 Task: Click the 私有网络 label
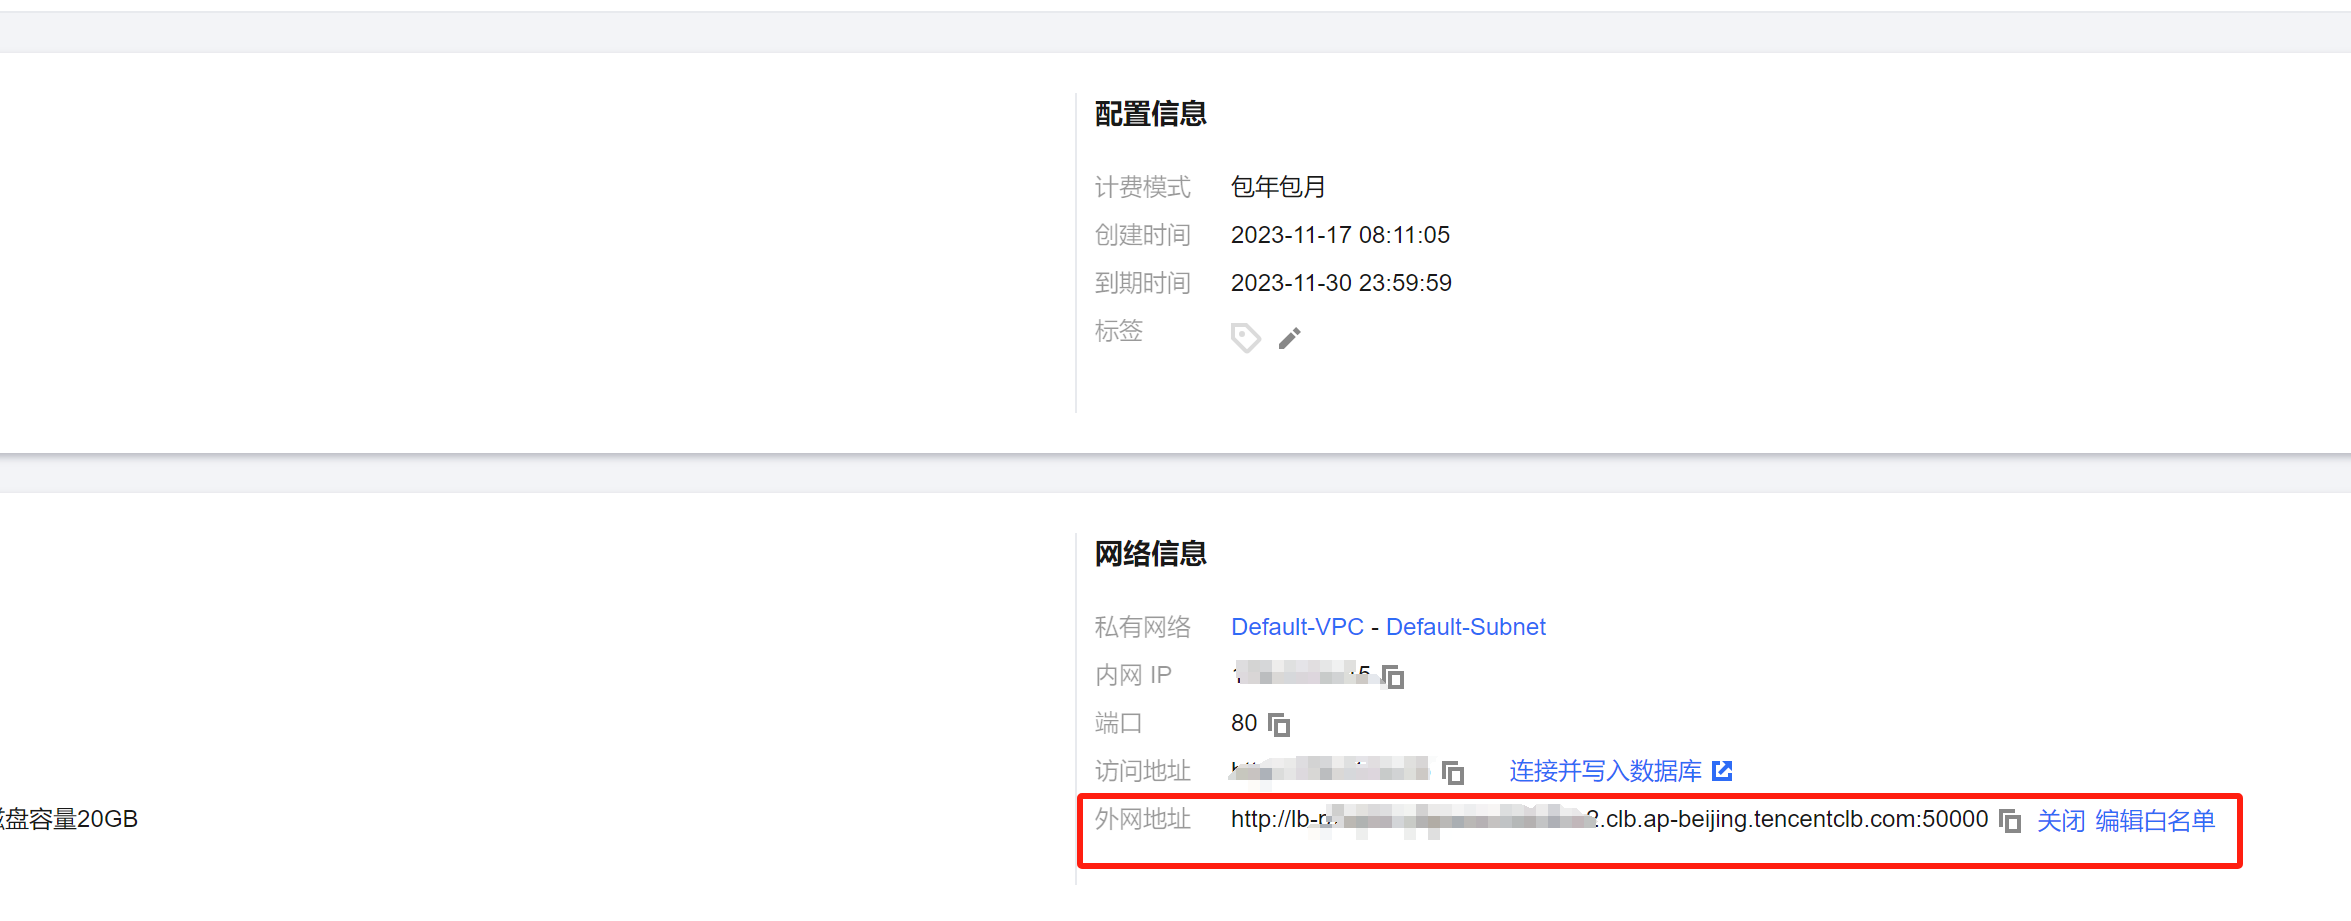[1142, 627]
